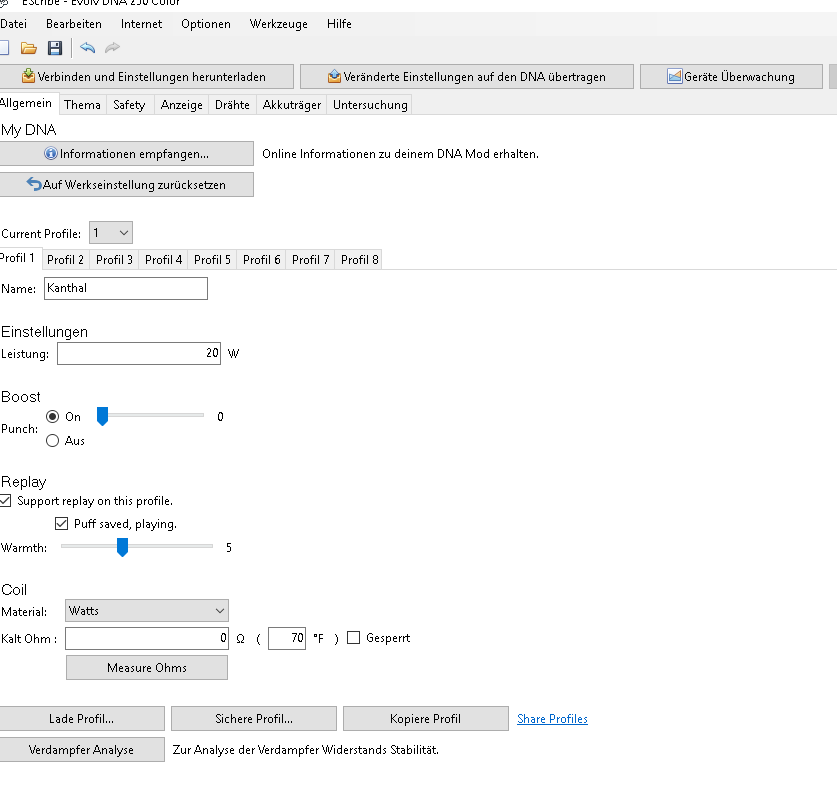The height and width of the screenshot is (786, 837).
Task: Click Informationen empfangen button
Action: pyautogui.click(x=126, y=154)
